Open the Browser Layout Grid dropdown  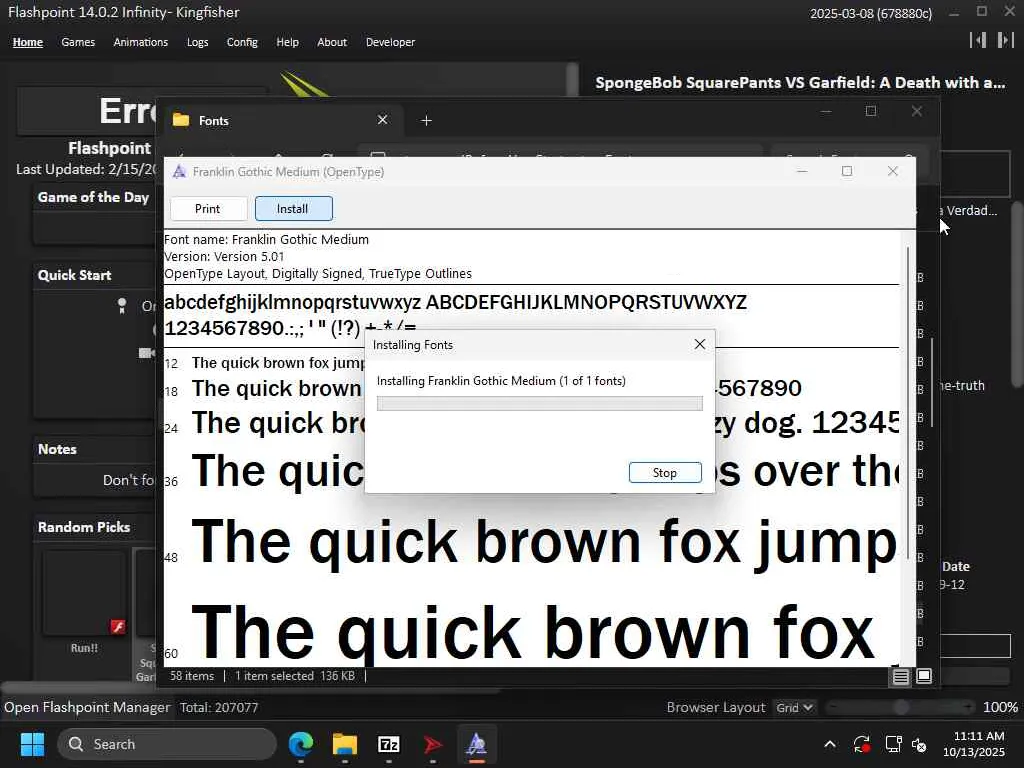click(x=793, y=708)
